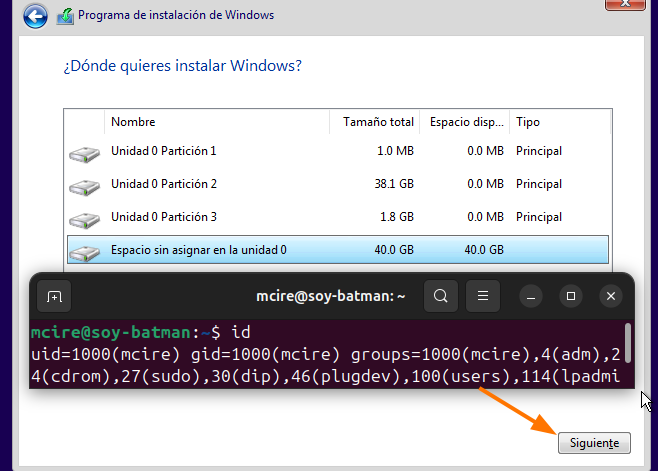Sort by Tipo column header
This screenshot has width=658, height=471.
point(558,122)
